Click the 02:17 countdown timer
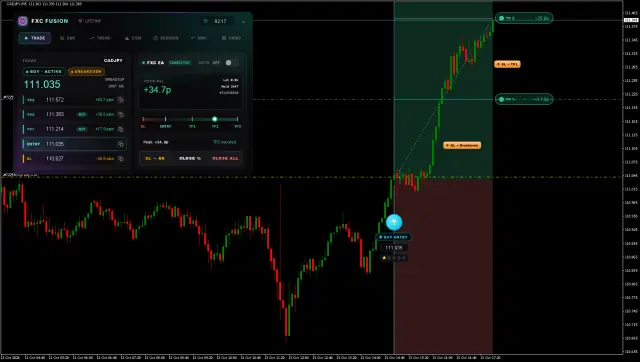The height and width of the screenshot is (362, 640). [x=220, y=21]
